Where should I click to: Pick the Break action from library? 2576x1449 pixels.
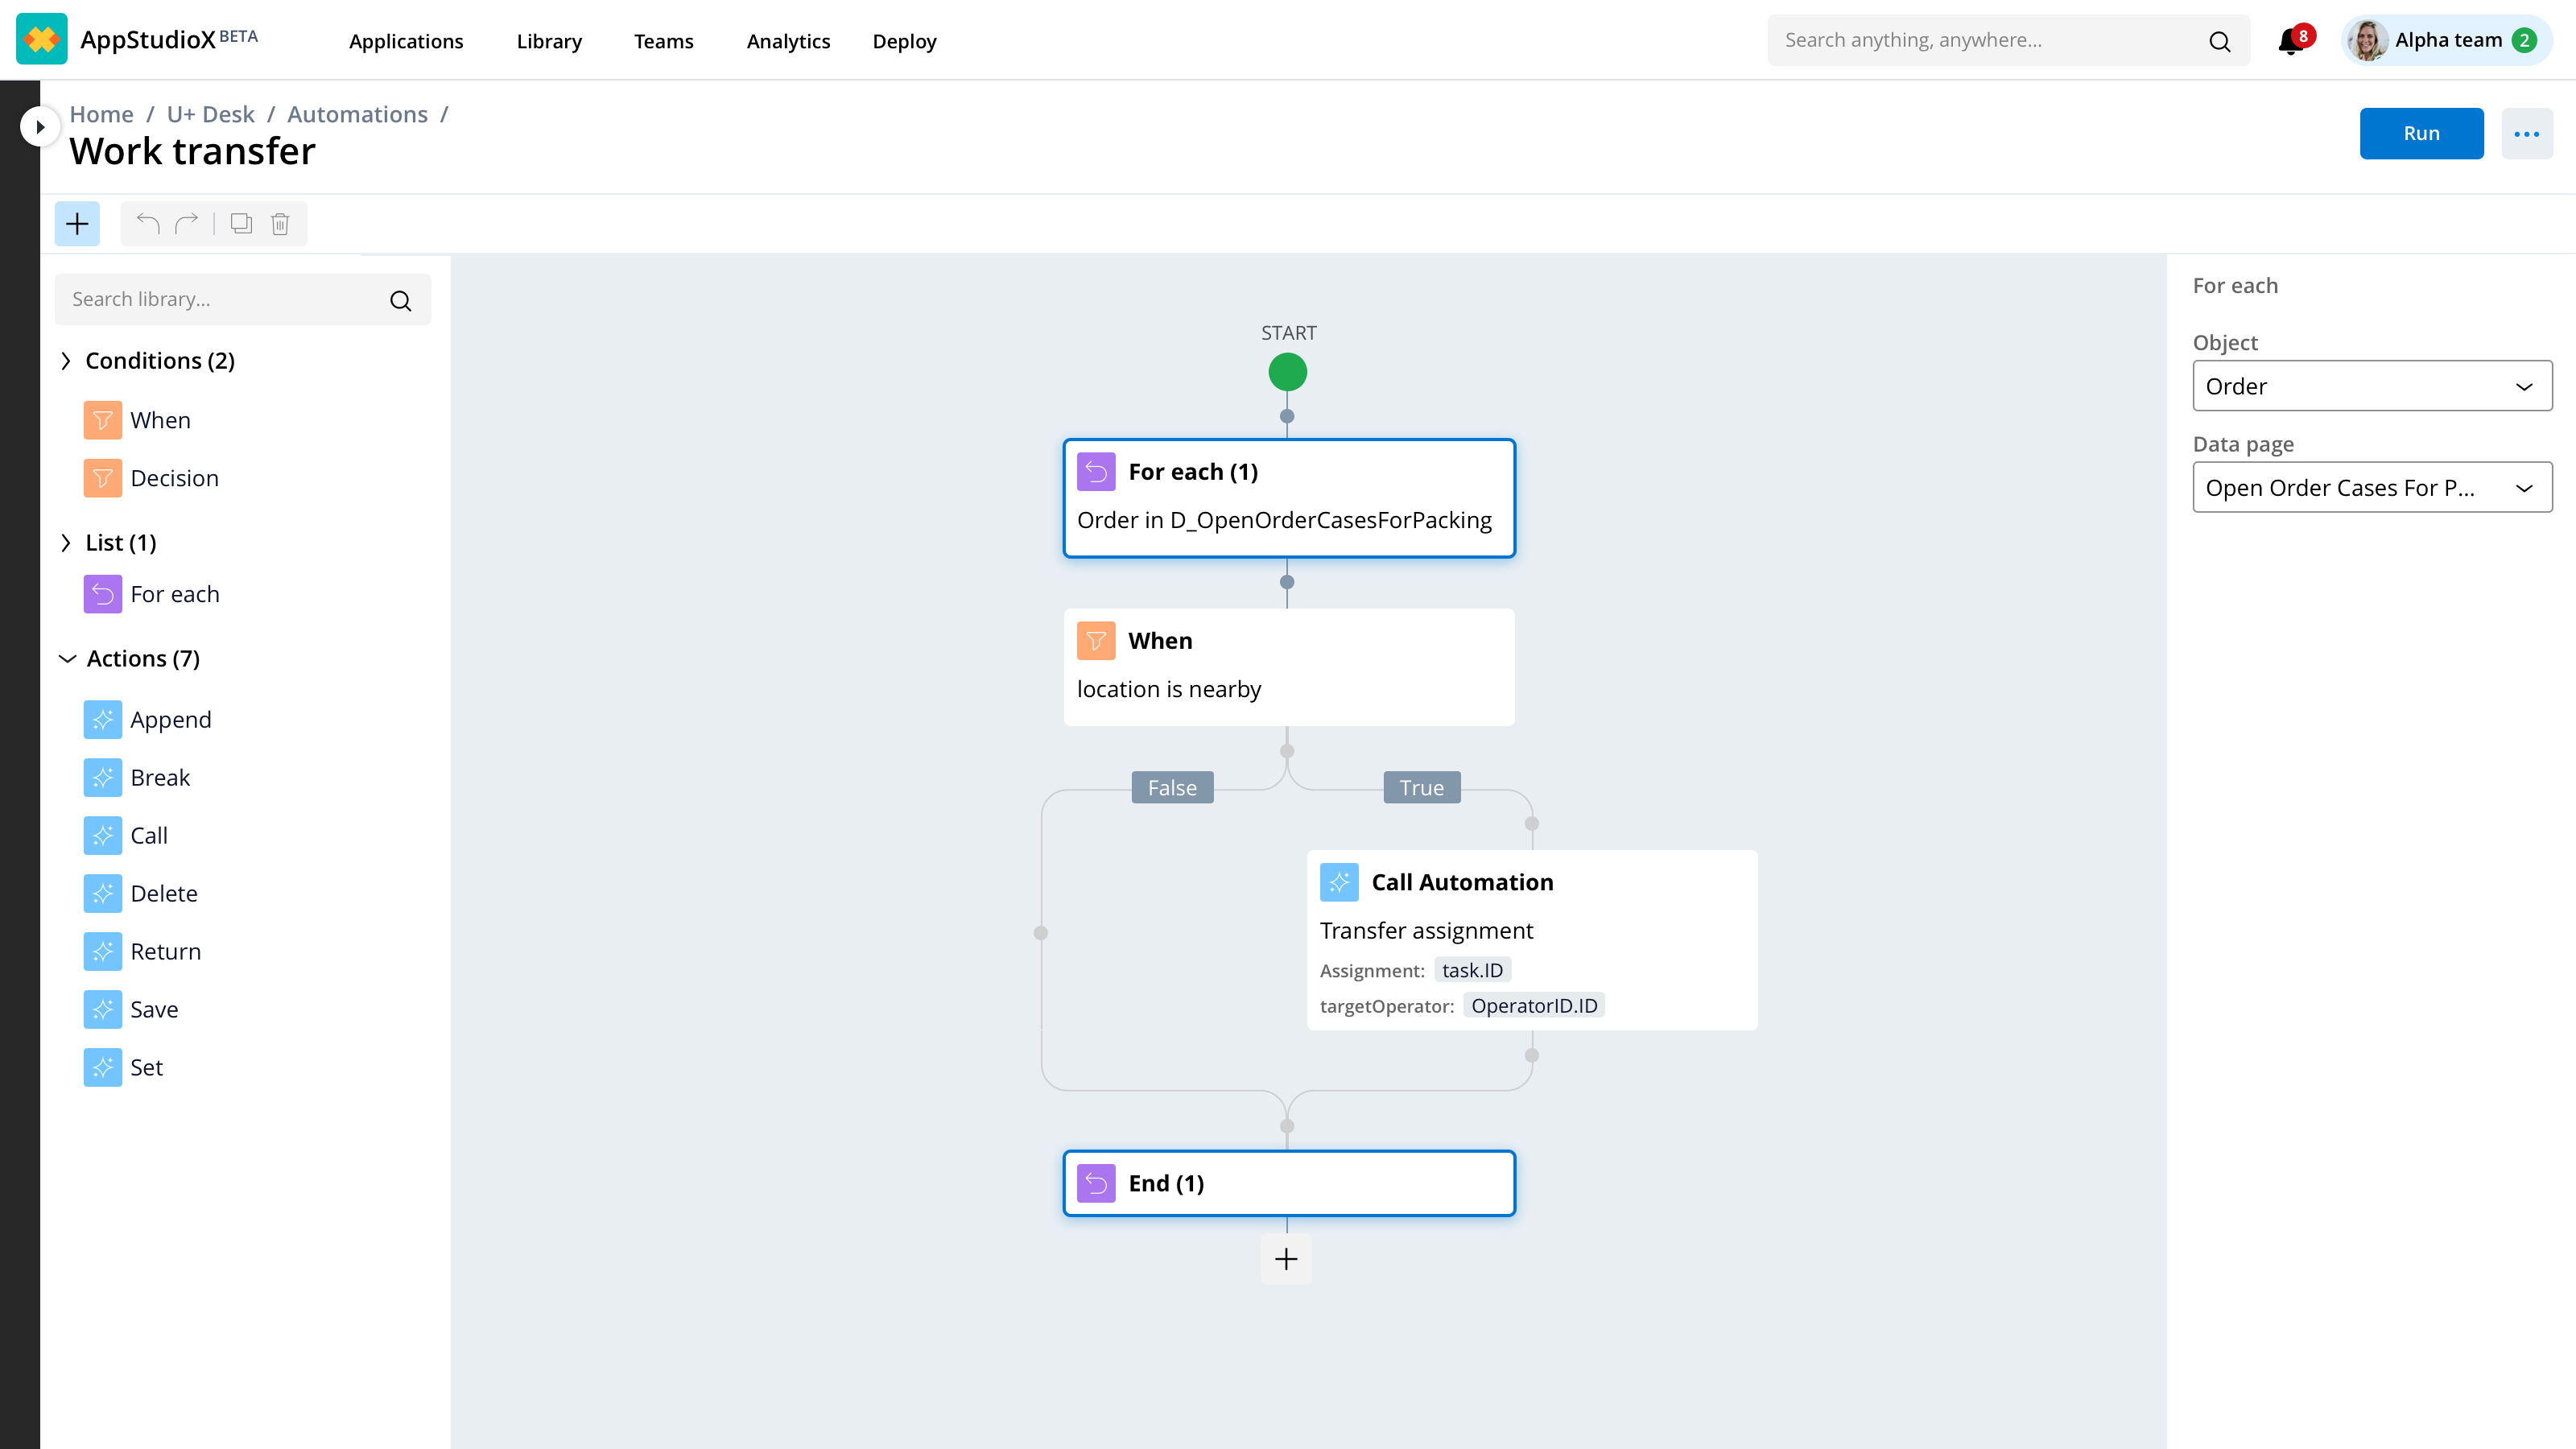(159, 777)
